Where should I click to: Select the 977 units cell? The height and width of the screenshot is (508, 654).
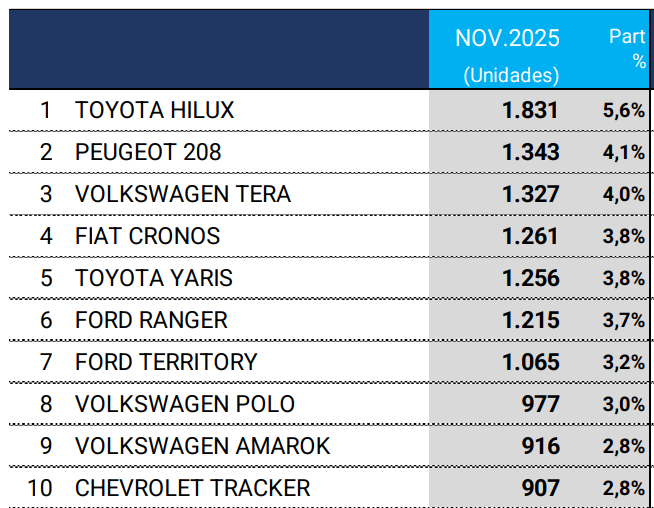coord(540,404)
